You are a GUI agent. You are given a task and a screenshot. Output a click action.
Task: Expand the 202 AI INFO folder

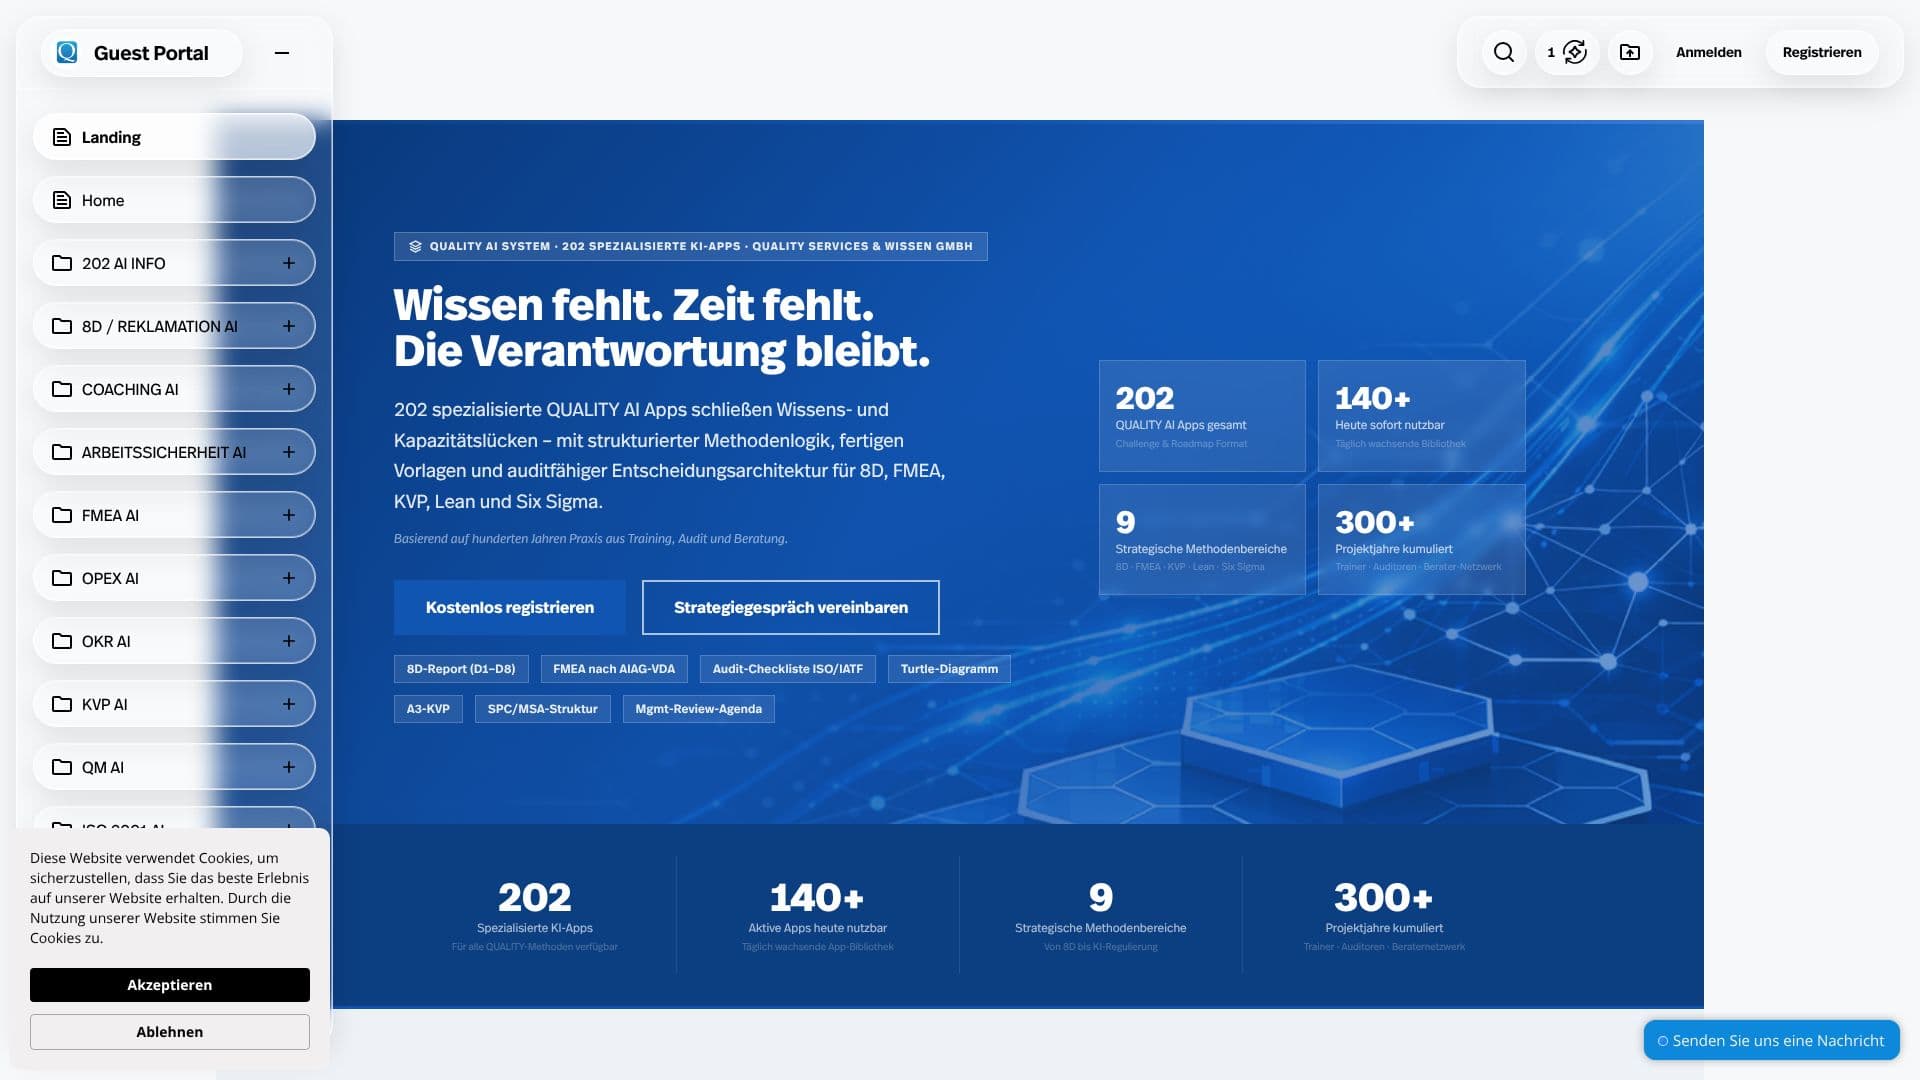point(289,263)
